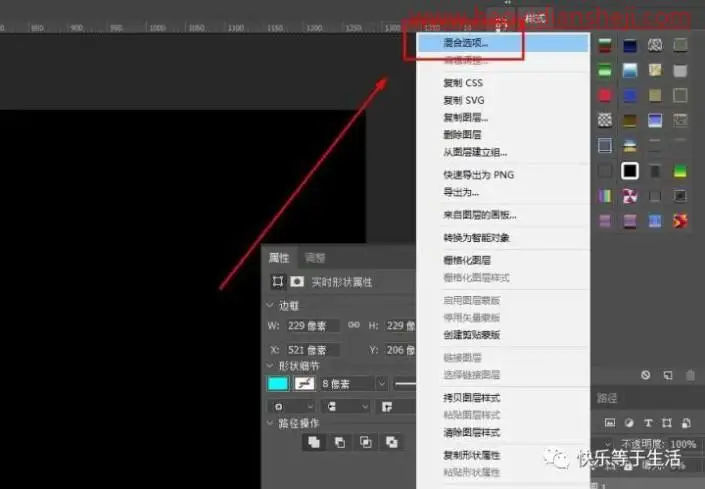Click the live shape properties icon
Screen dimensions: 705x489
tap(277, 282)
